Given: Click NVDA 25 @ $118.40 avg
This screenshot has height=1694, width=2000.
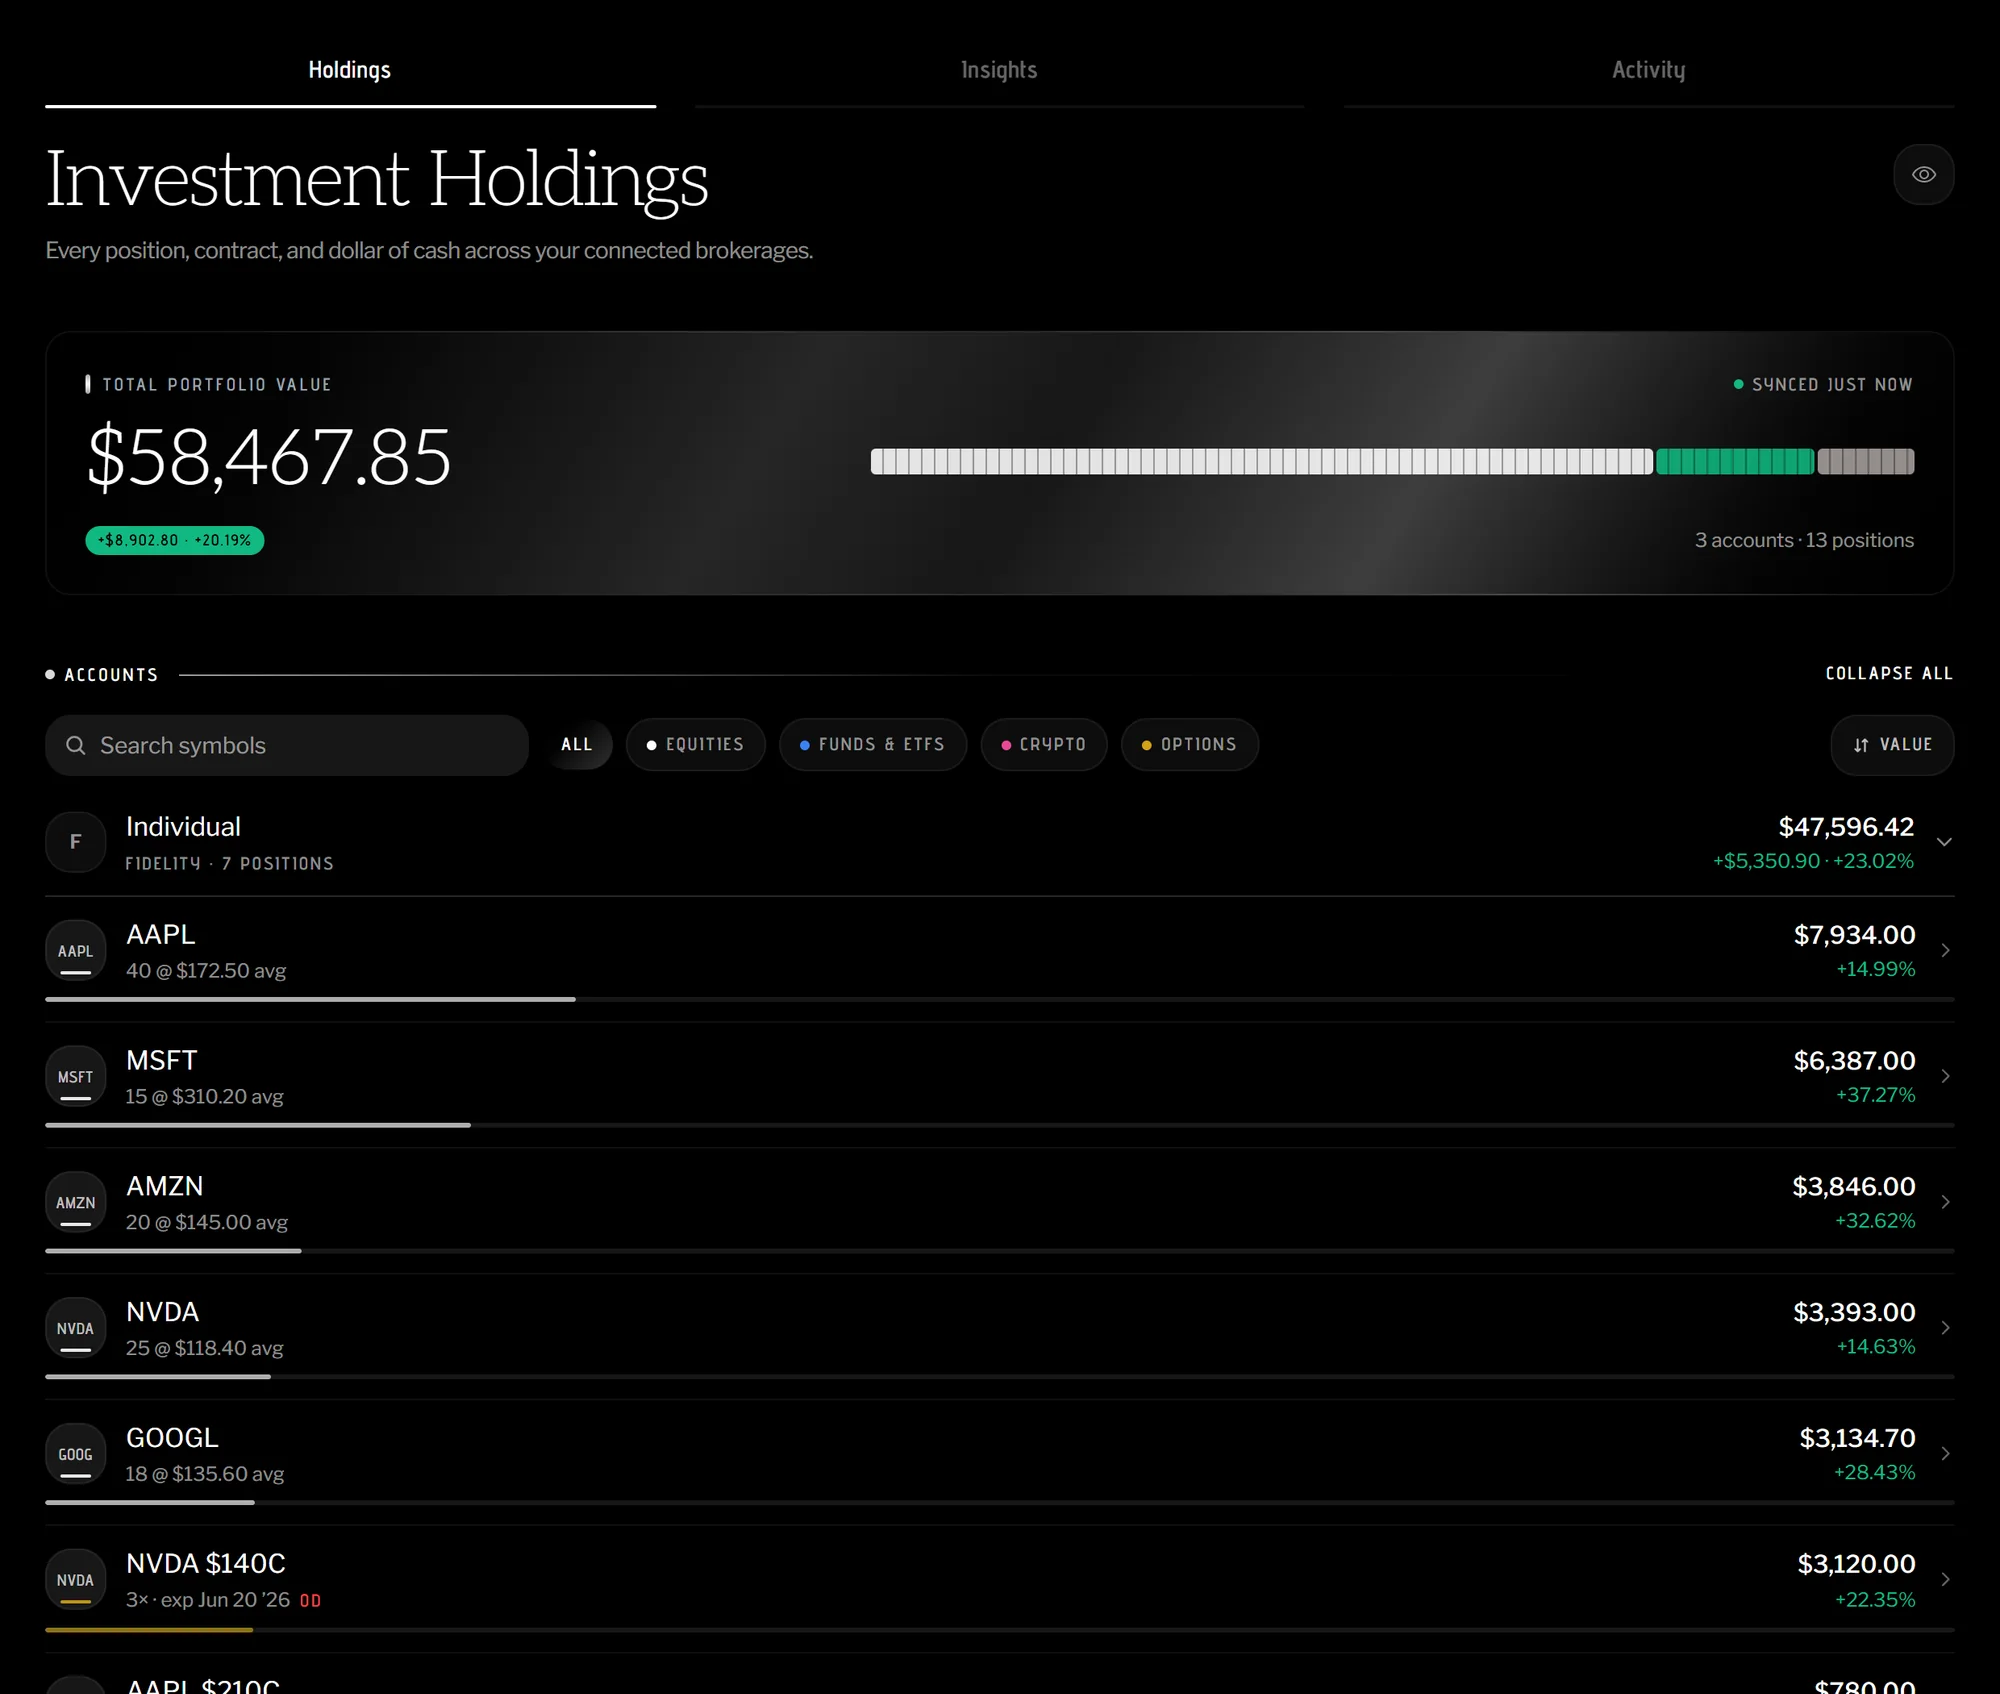Looking at the screenshot, I should (205, 1348).
